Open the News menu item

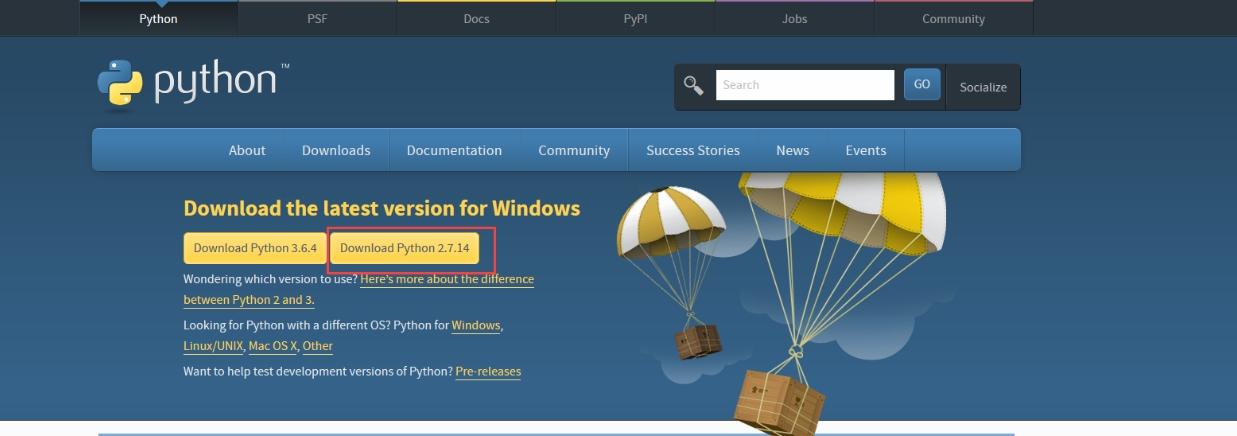tap(793, 150)
